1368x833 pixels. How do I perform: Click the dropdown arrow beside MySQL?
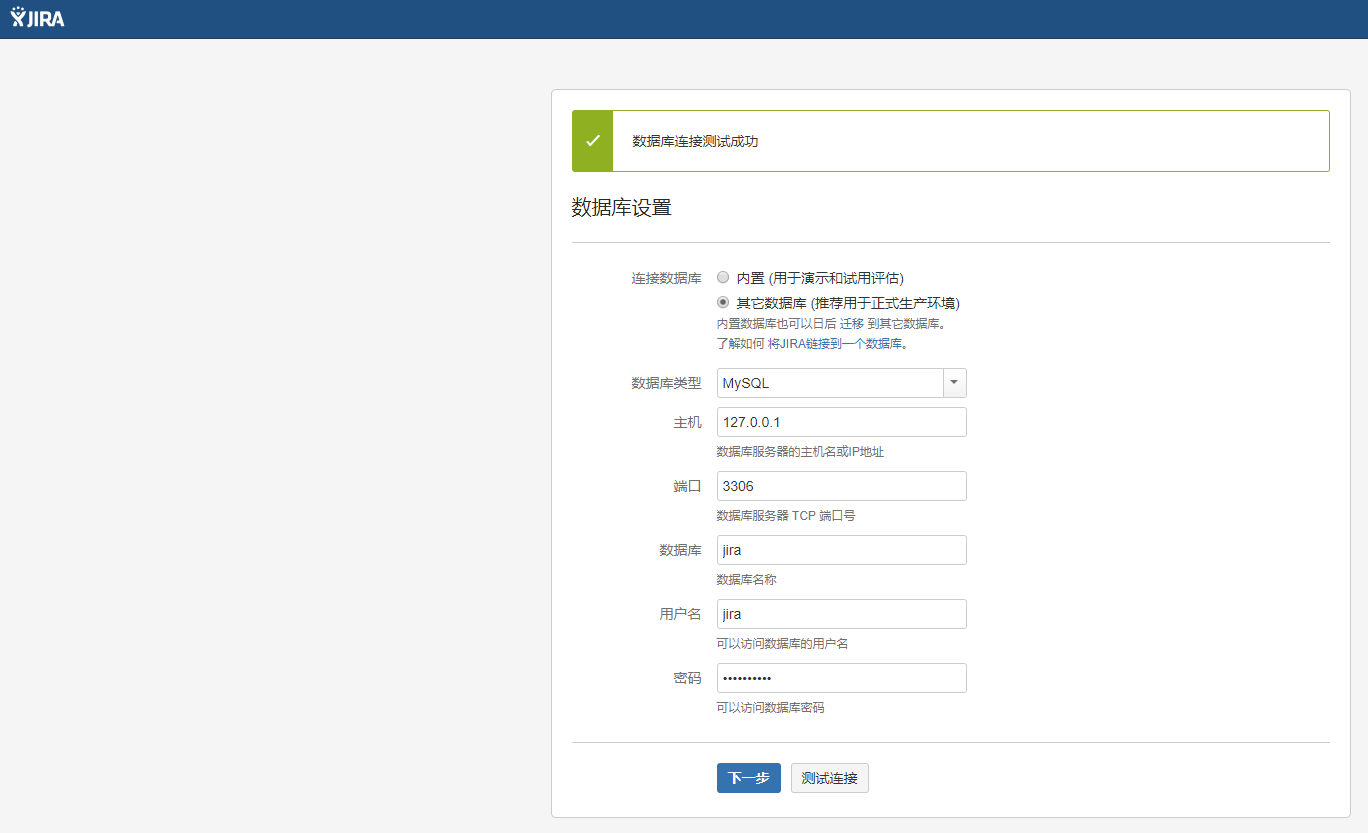[954, 383]
